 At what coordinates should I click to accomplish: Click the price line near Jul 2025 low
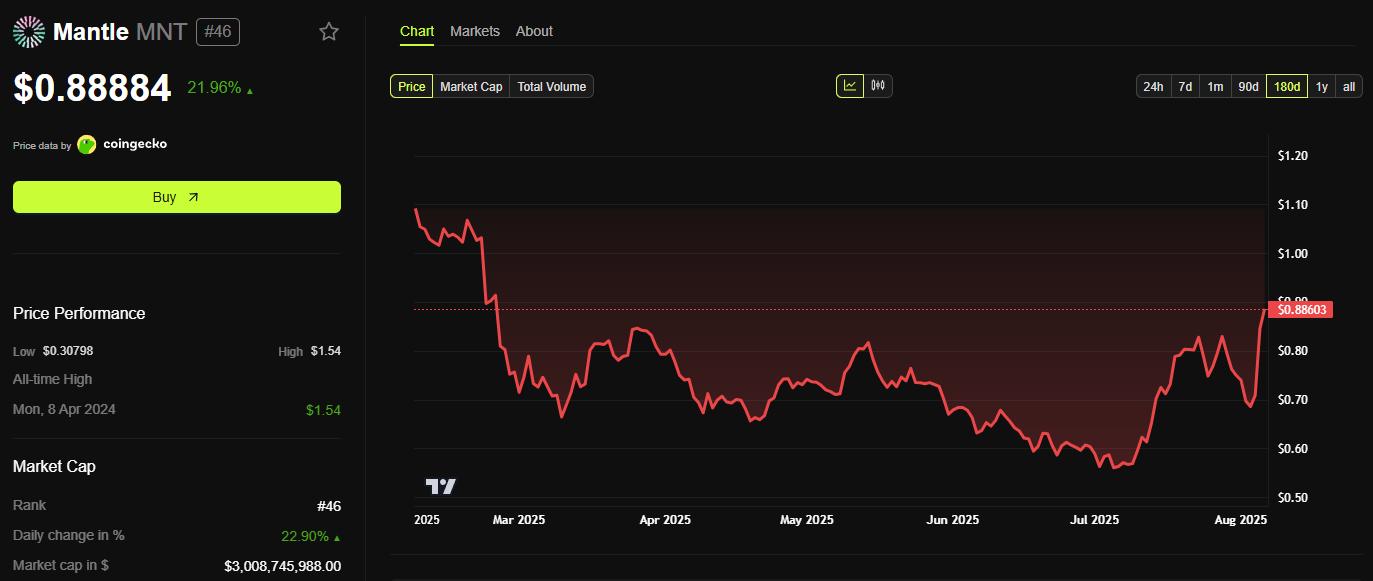(1113, 467)
